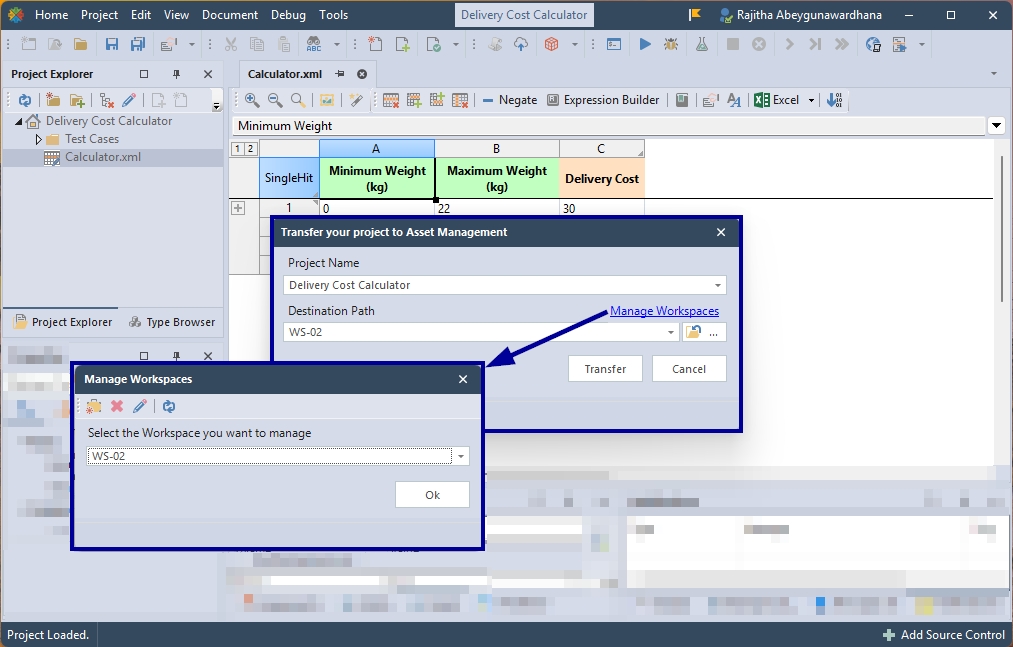Click the Save icon in main toolbar
This screenshot has height=647, width=1013.
coord(112,44)
